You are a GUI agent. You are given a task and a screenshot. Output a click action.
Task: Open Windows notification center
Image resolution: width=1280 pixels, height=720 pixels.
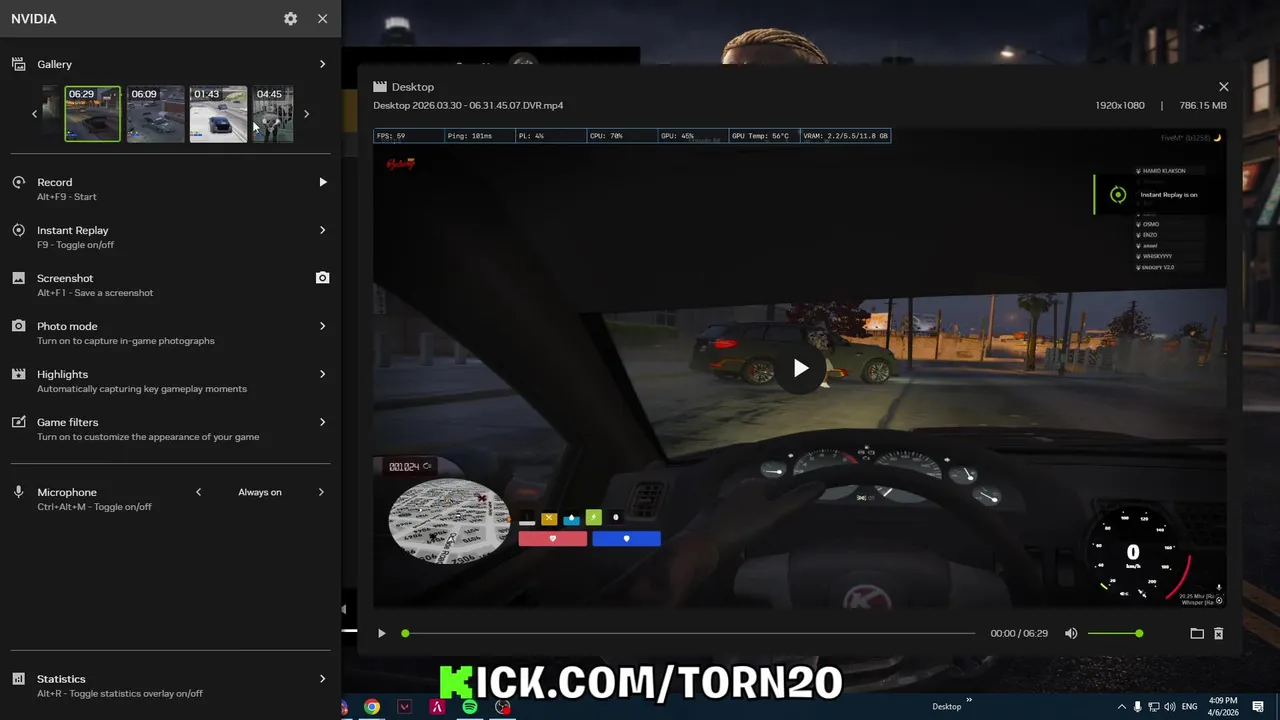(x=1258, y=707)
